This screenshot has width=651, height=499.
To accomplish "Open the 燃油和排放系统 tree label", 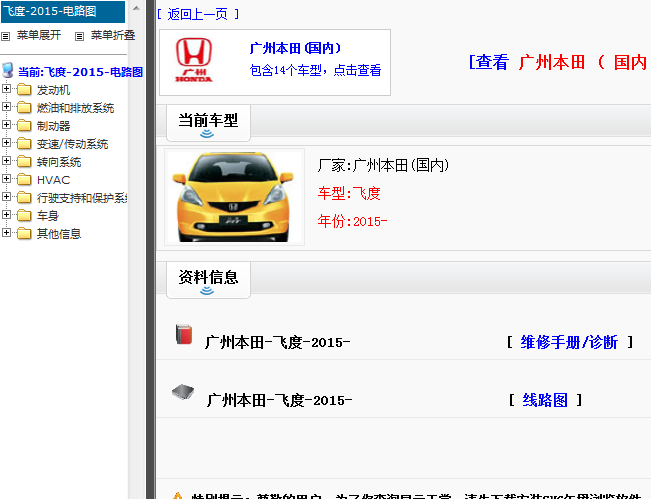I will 75,108.
